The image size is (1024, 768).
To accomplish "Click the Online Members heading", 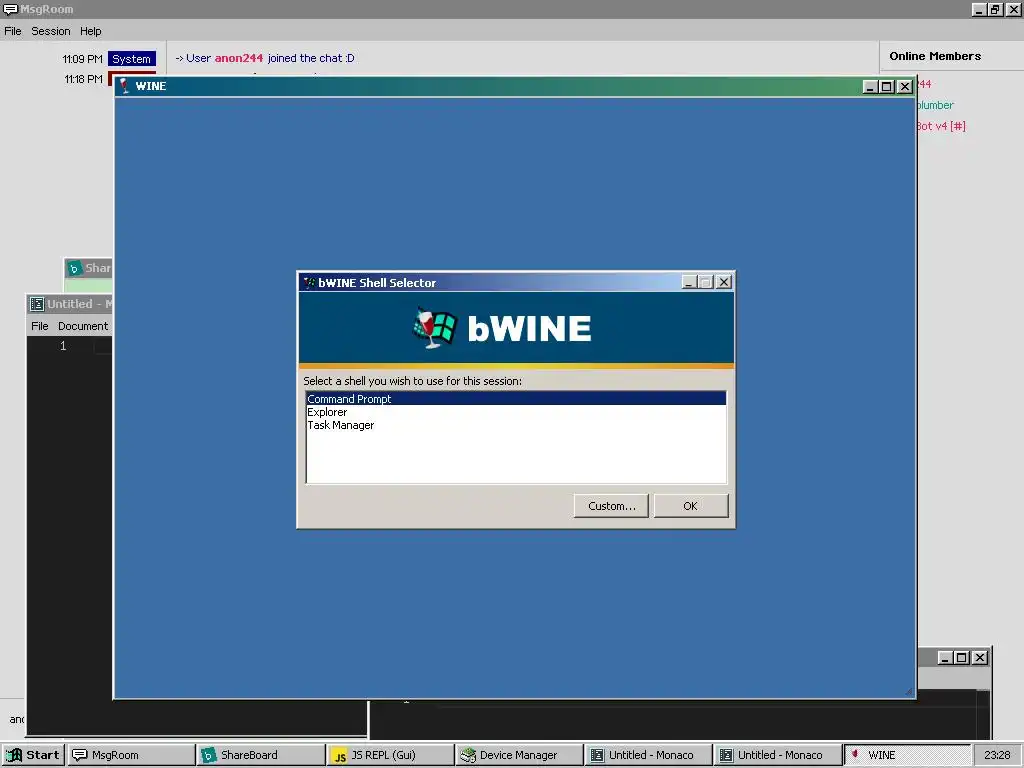I will (935, 56).
